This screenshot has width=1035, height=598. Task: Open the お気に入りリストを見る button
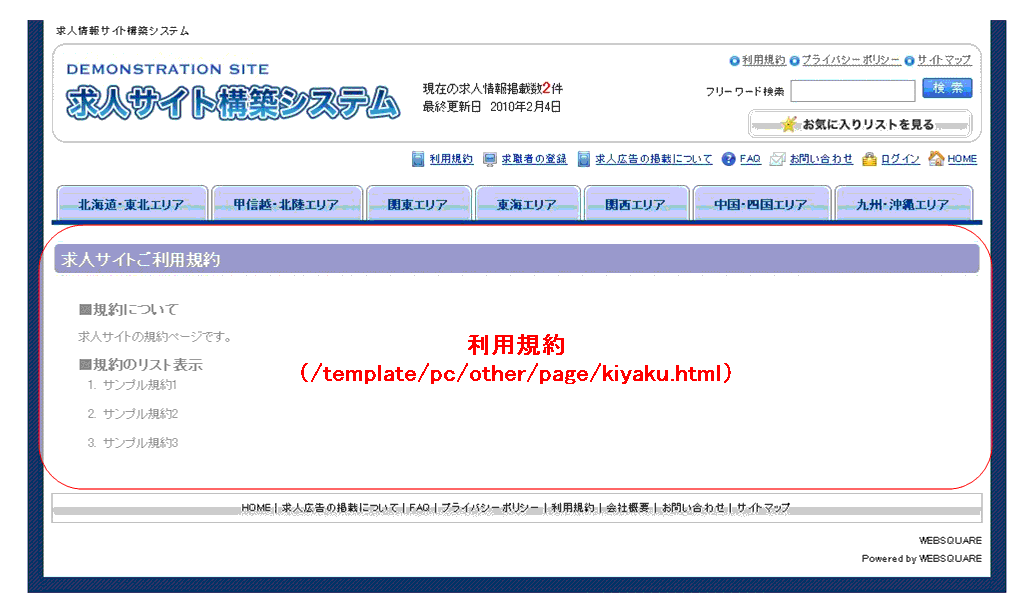click(860, 124)
